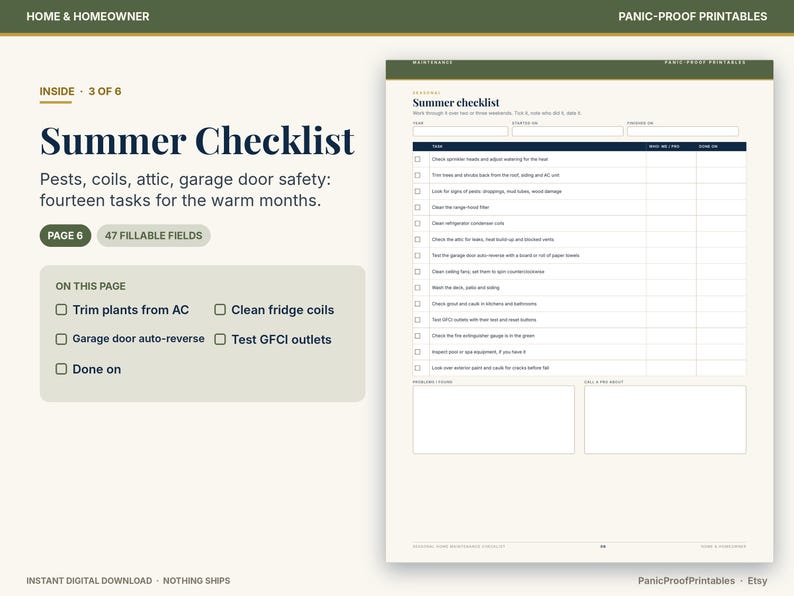794x596 pixels.
Task: Tick box for Wash the deck, patio and siding
Action: [x=418, y=288]
